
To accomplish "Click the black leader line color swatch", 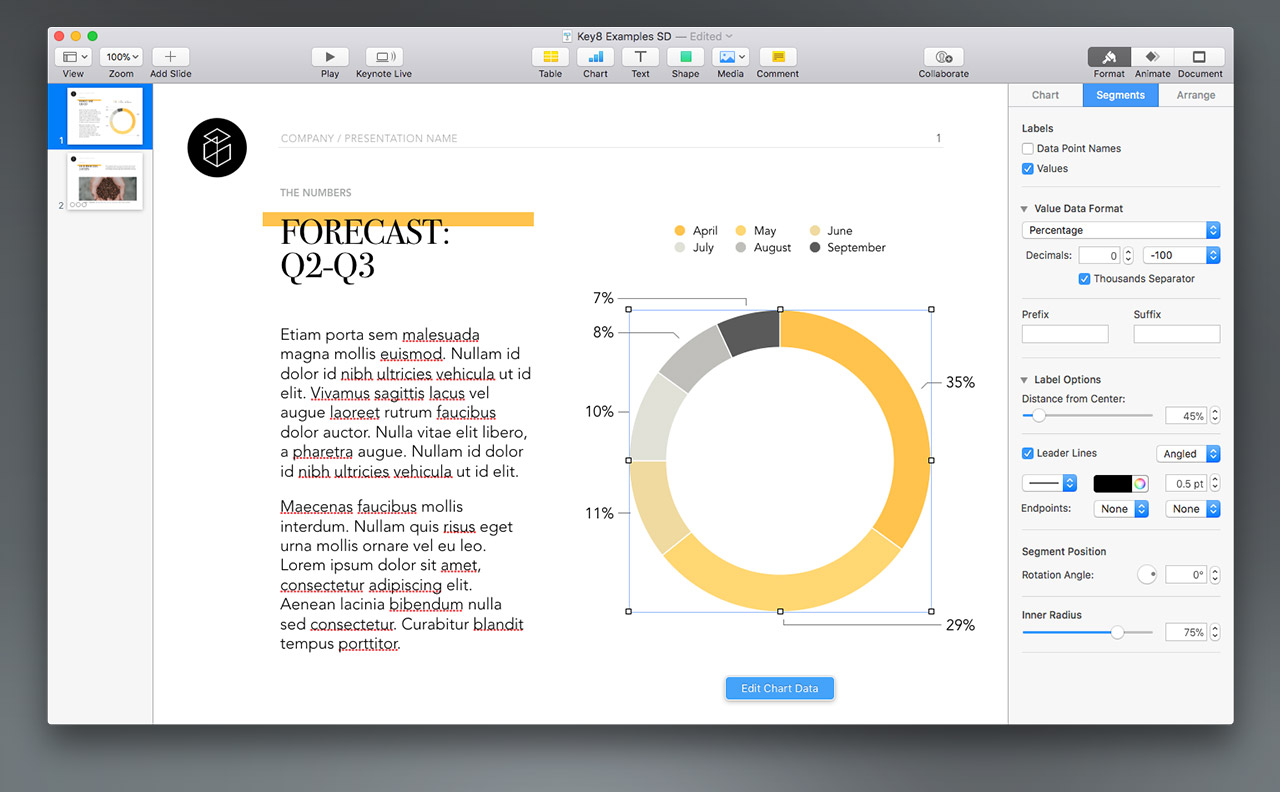I will pyautogui.click(x=1112, y=484).
